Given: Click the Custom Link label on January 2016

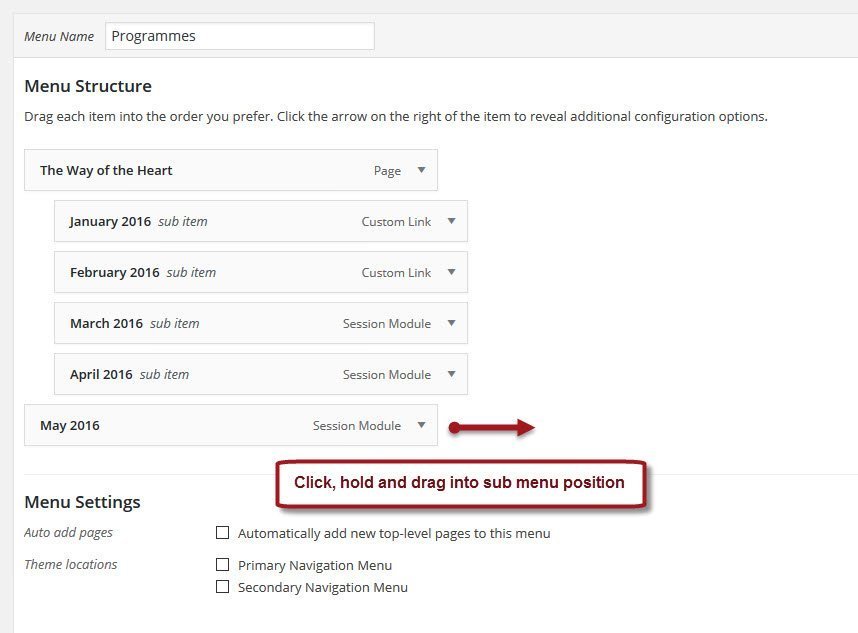Looking at the screenshot, I should coord(396,221).
